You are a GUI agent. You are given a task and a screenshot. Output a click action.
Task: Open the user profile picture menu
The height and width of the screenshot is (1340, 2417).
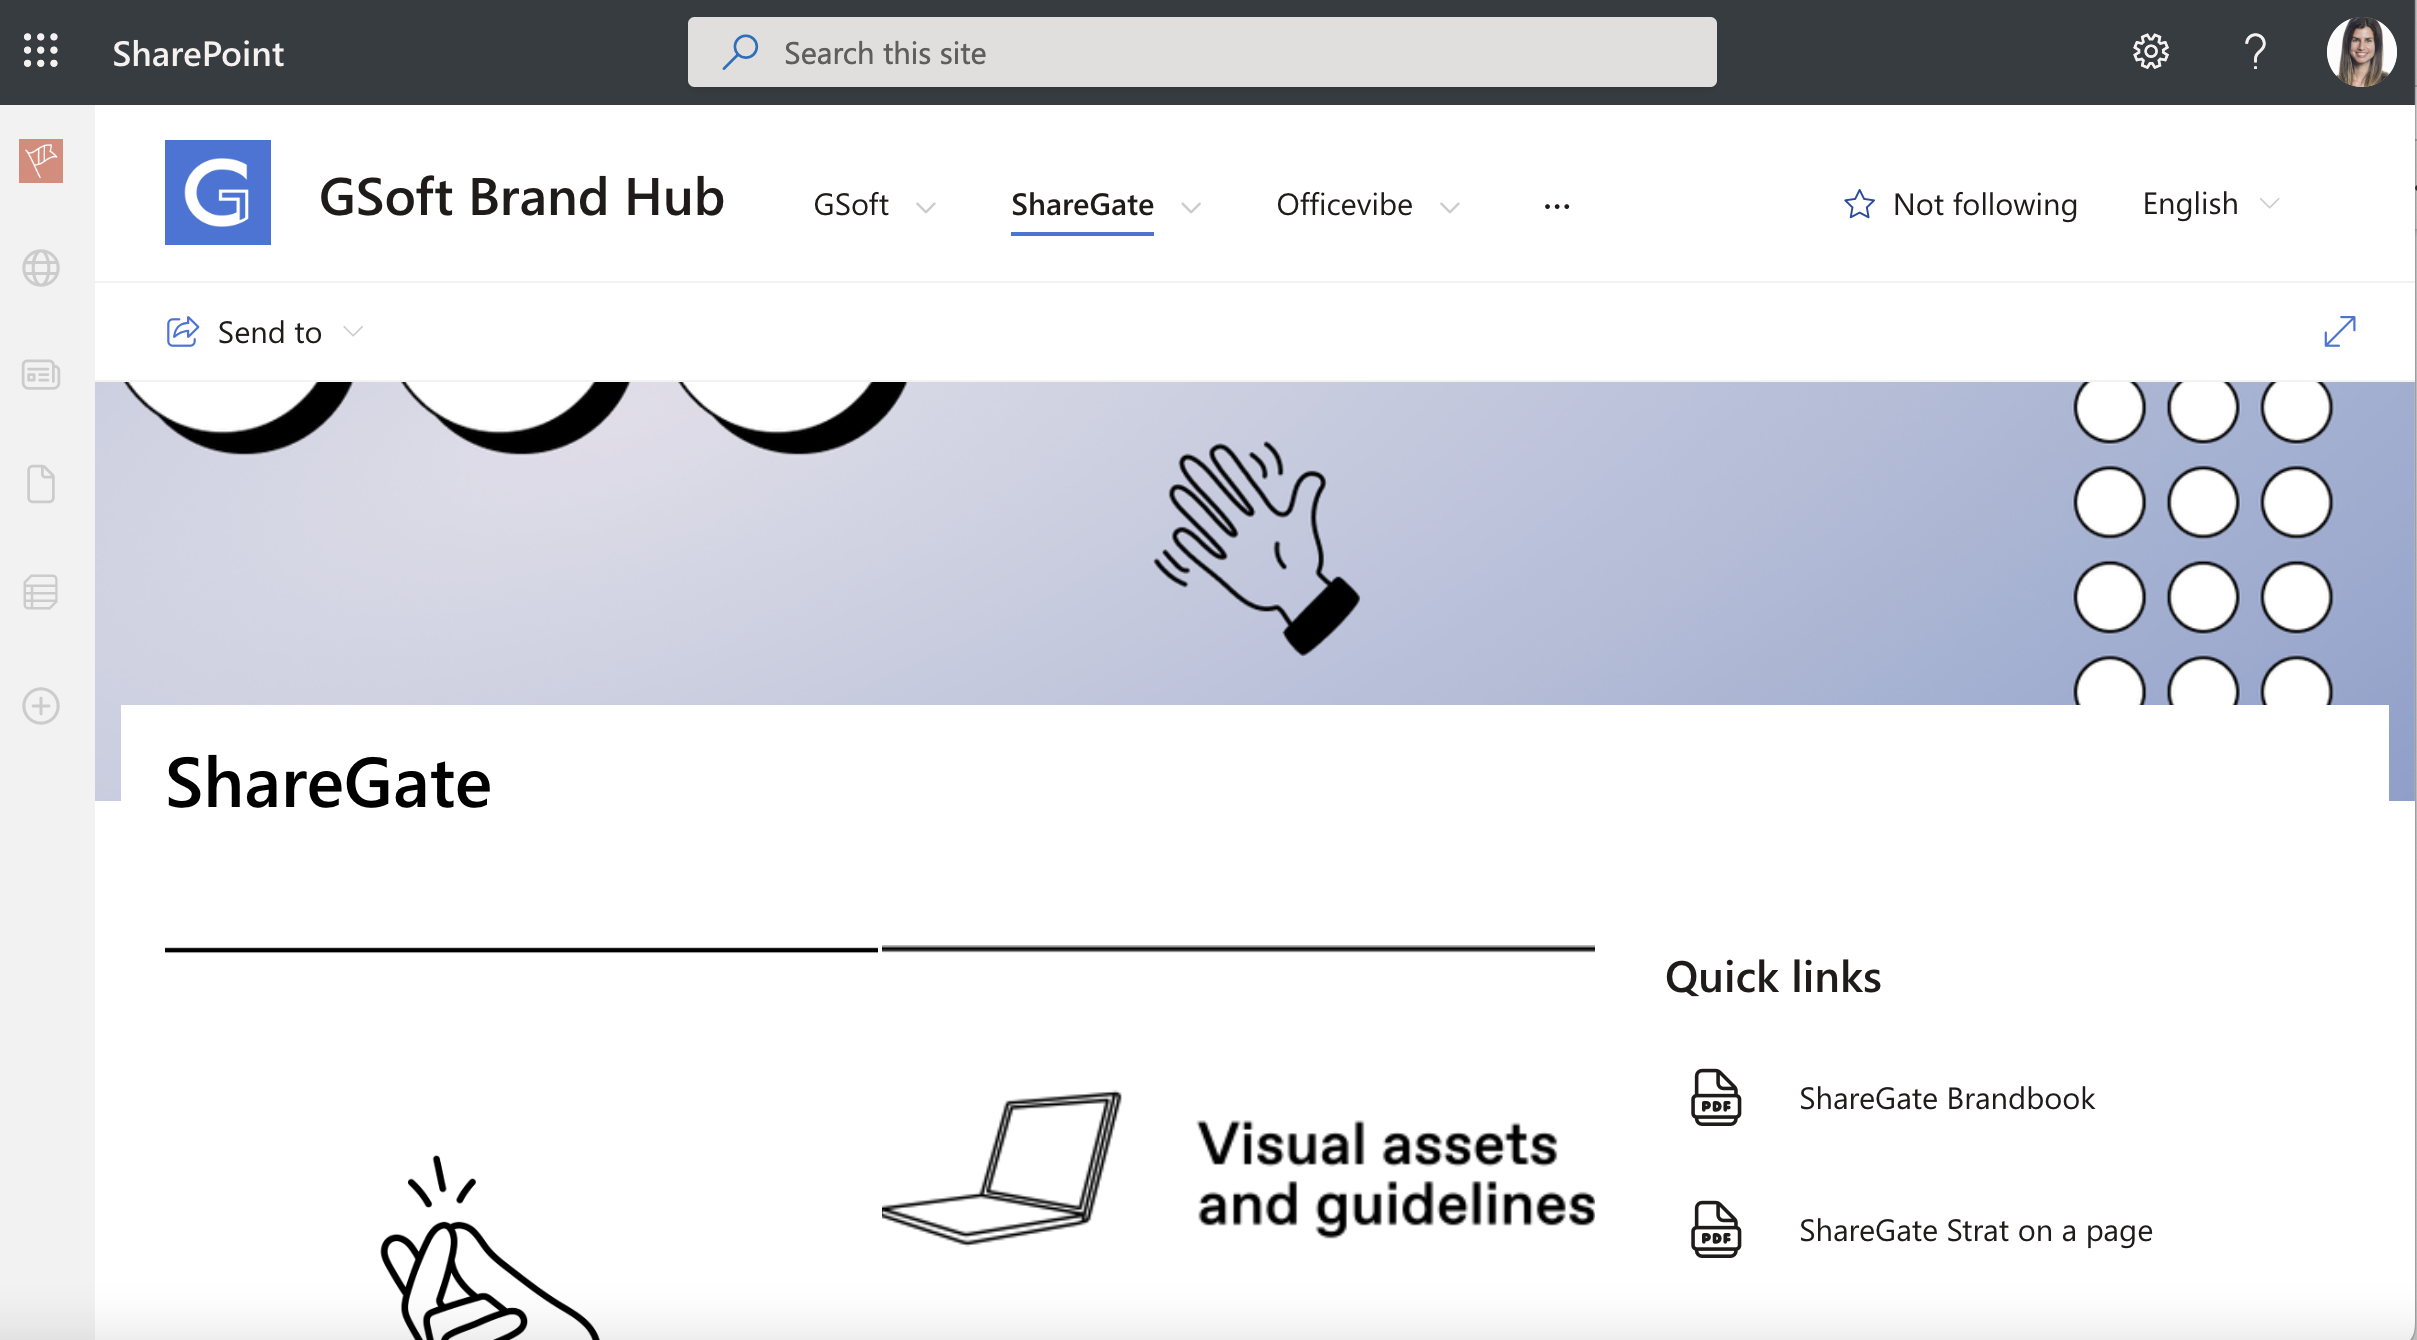pos(2361,52)
